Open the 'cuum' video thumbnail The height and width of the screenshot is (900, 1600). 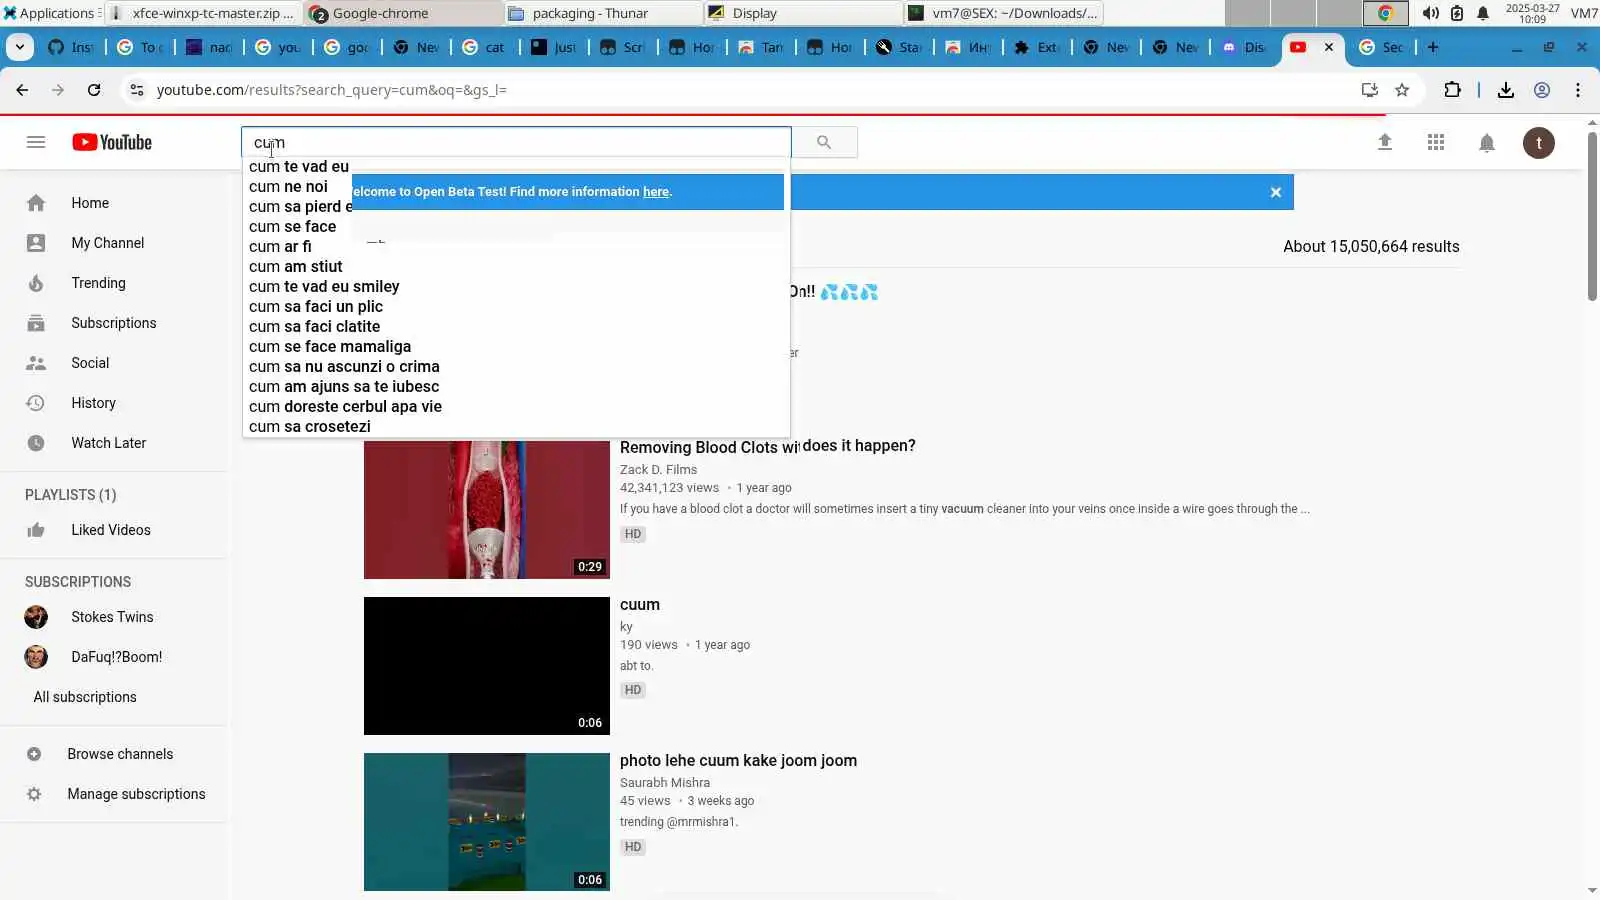point(487,666)
